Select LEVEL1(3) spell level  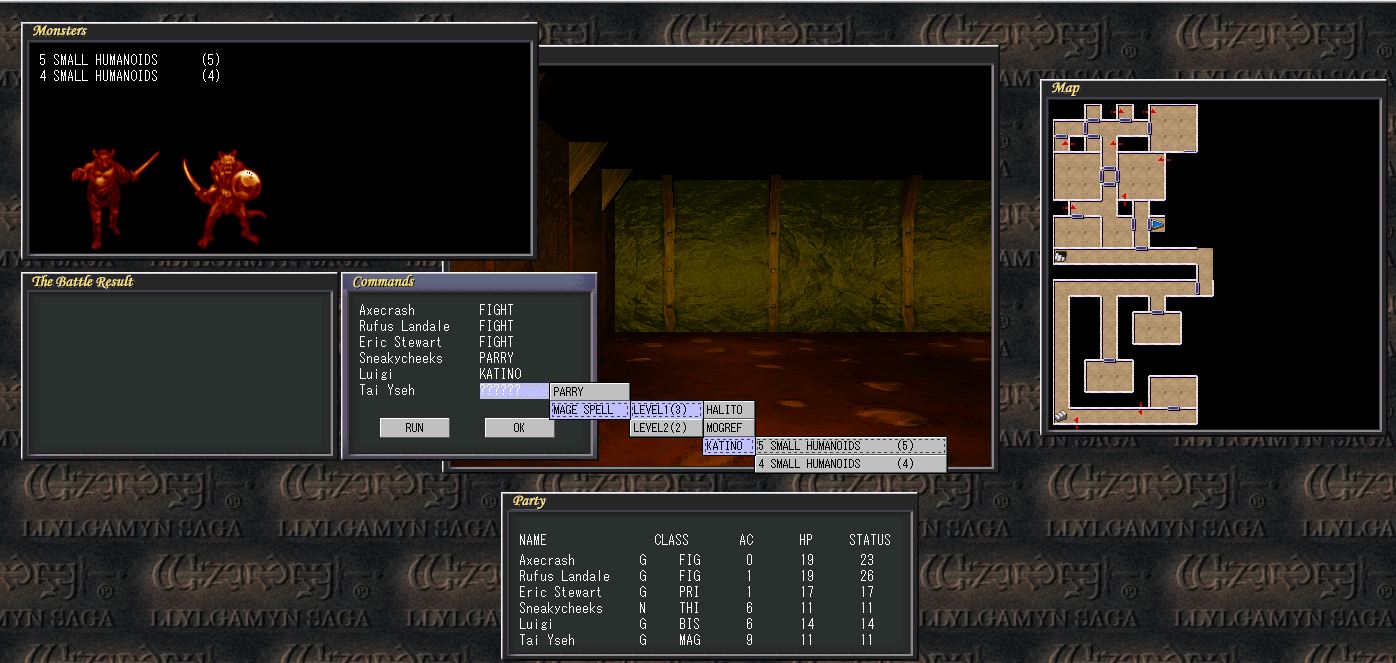click(x=666, y=410)
